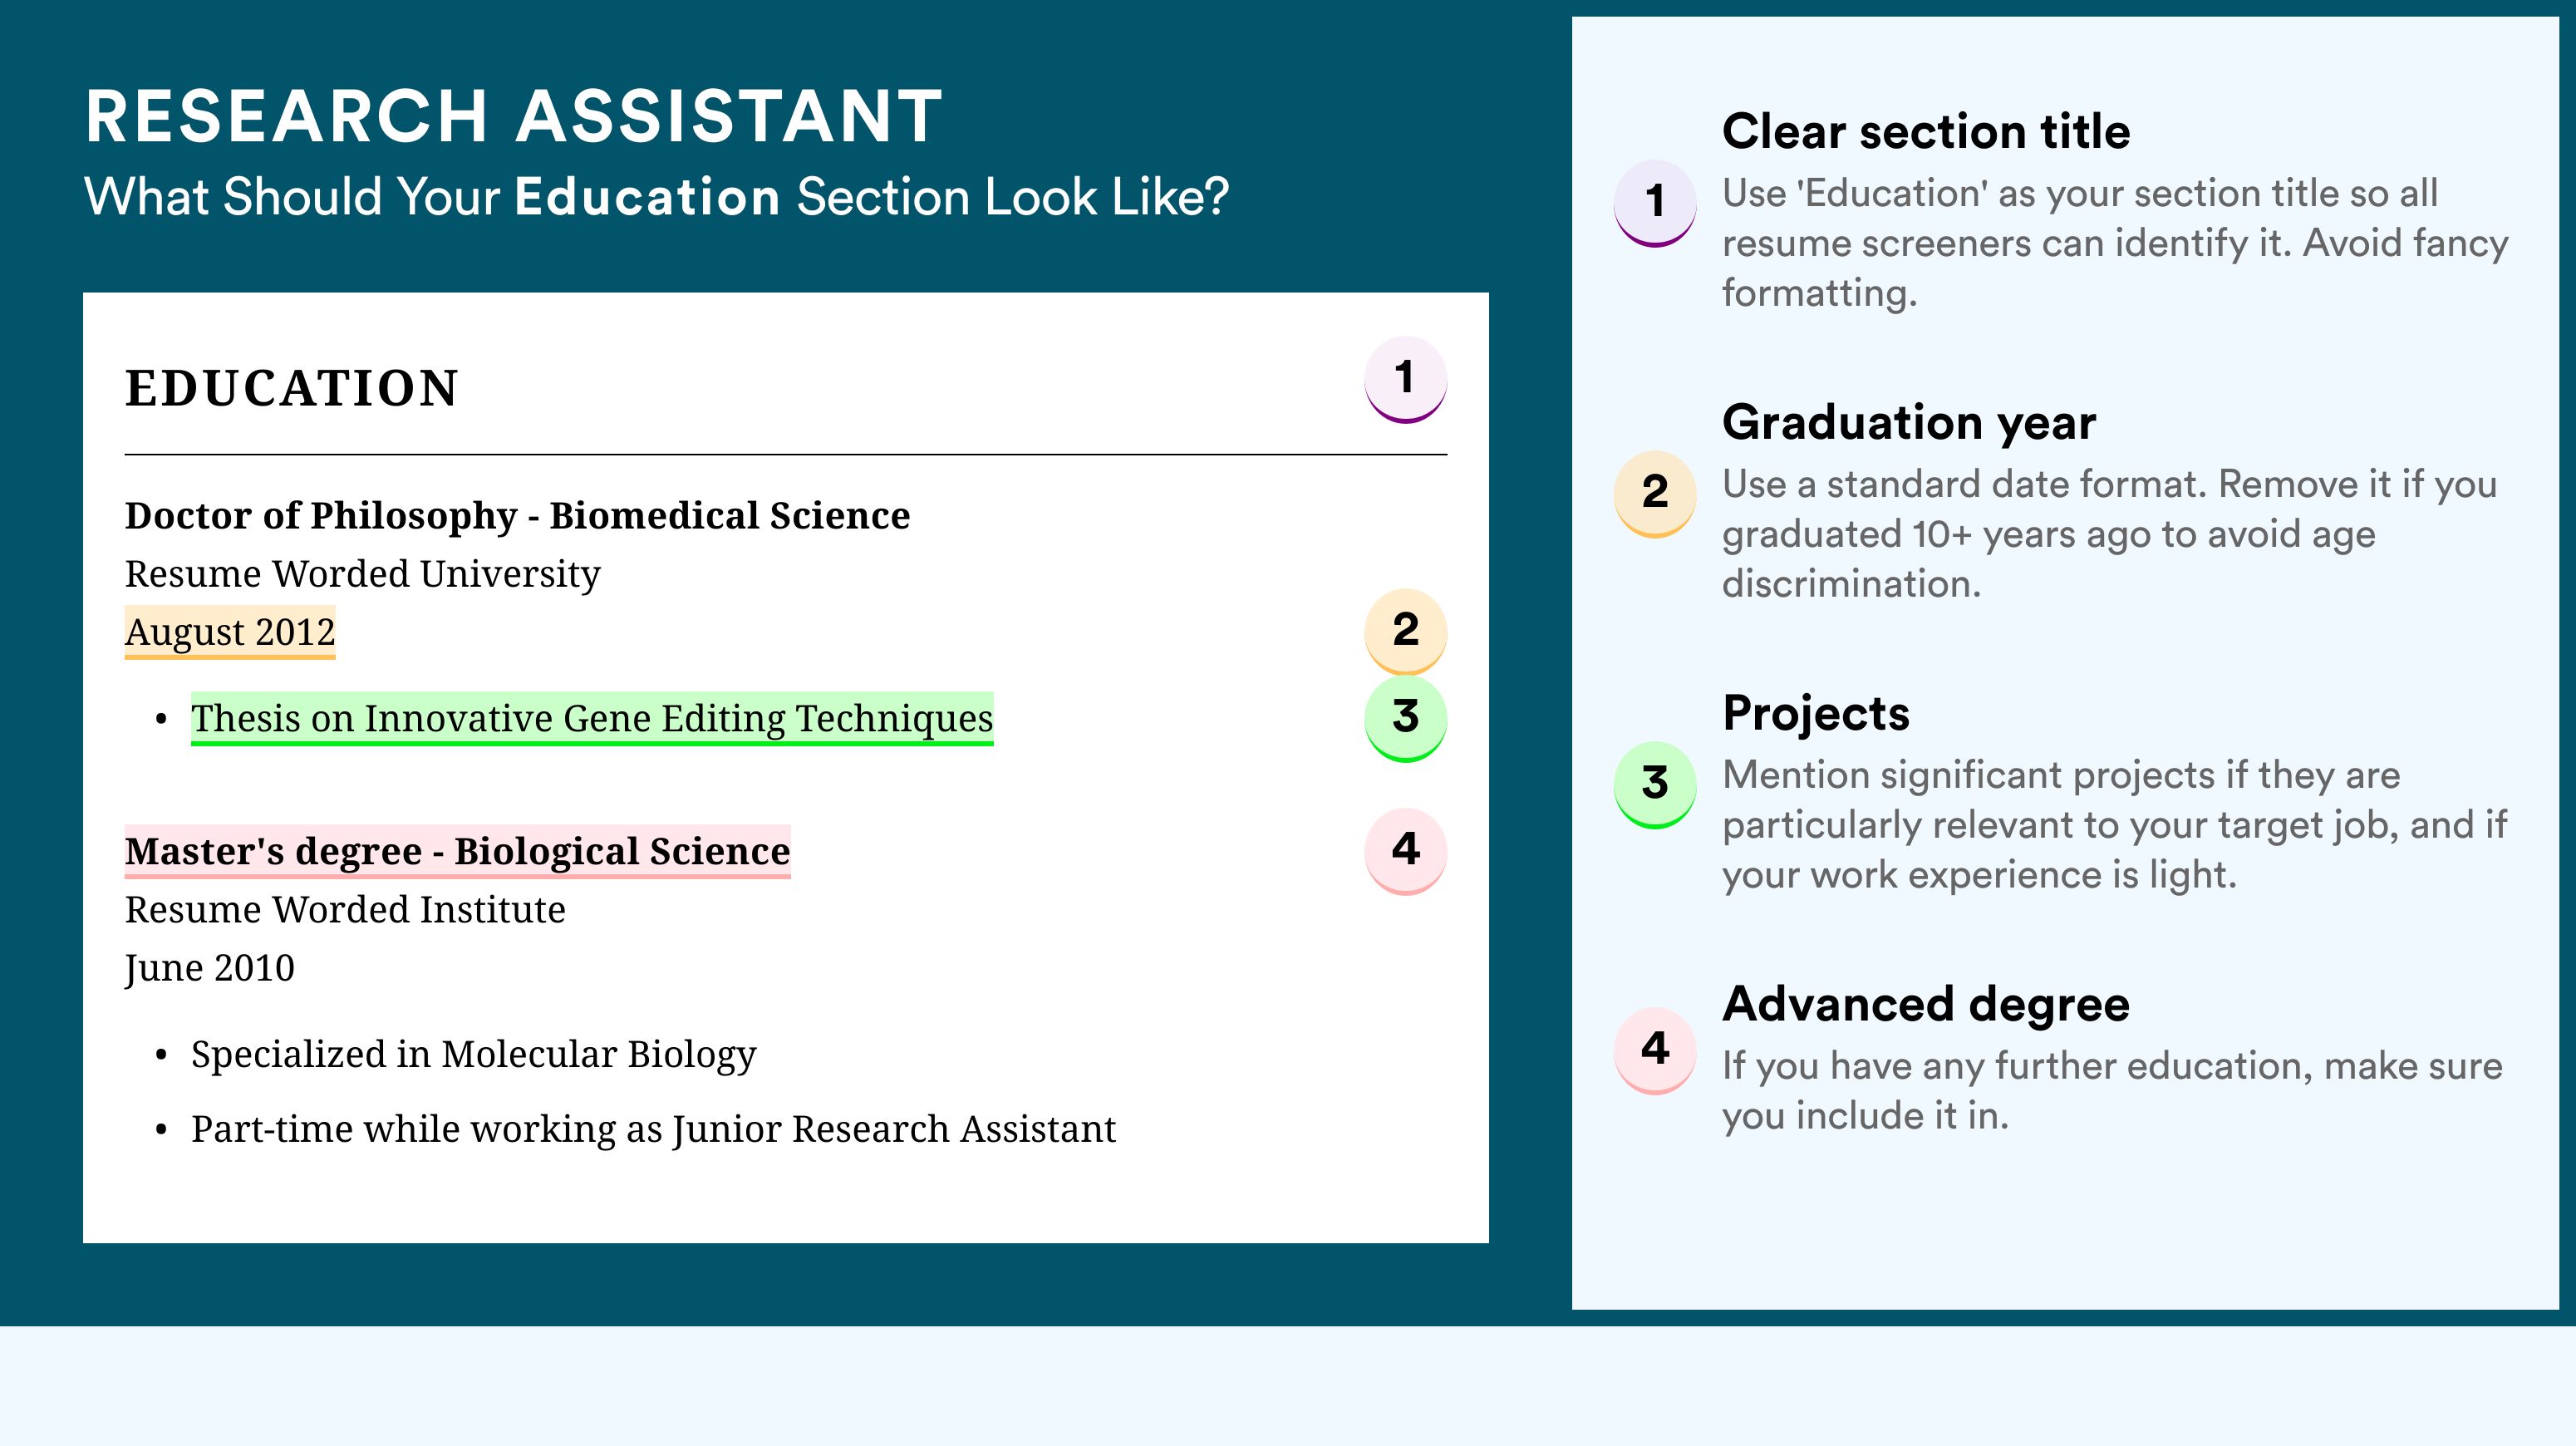
Task: Select the 'June 2010' date
Action: (x=209, y=968)
